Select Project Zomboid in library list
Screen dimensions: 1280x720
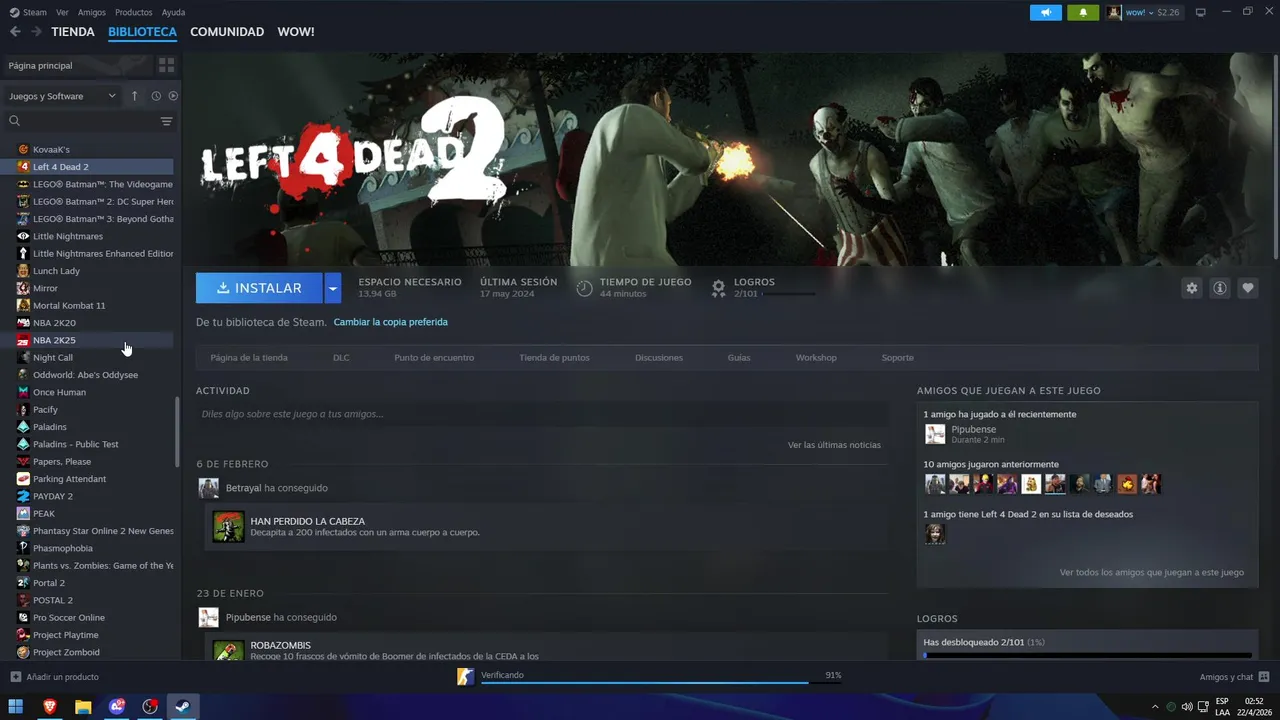[x=88, y=652]
